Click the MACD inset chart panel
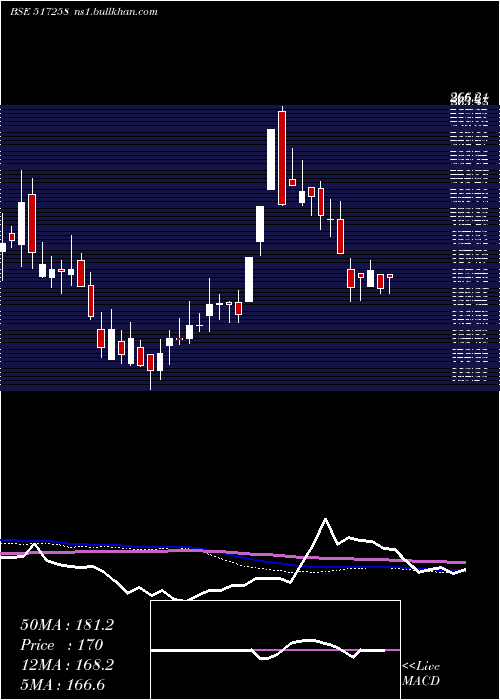The width and height of the screenshot is (500, 700). click(275, 650)
